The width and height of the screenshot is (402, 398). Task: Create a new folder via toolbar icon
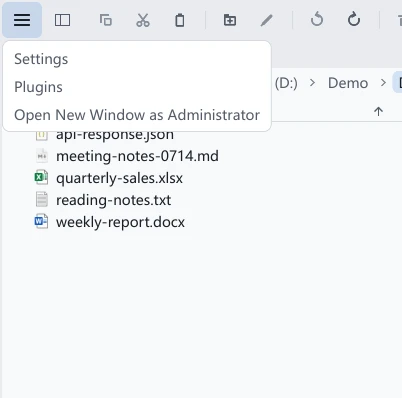[x=230, y=20]
